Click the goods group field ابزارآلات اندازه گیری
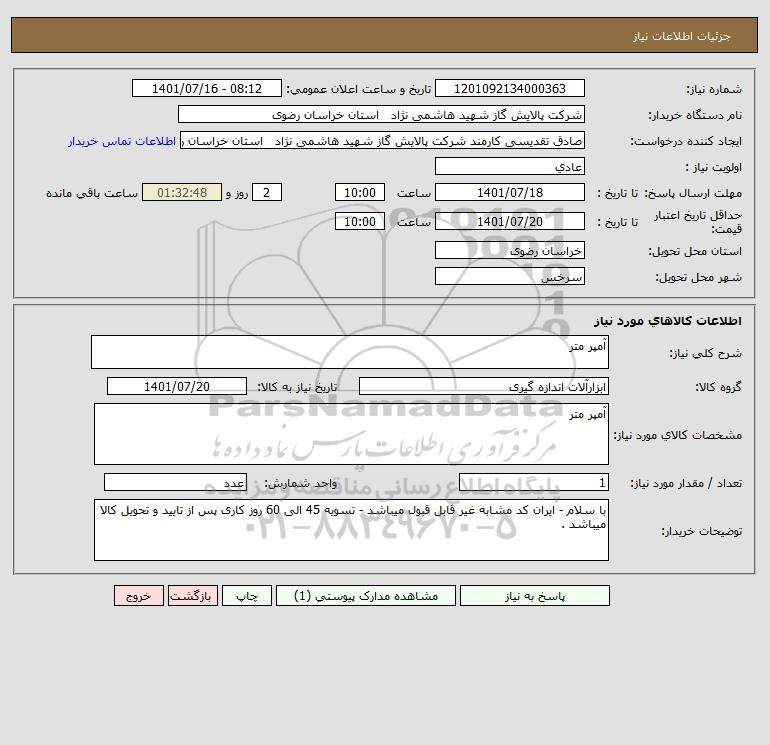Viewport: 770px width, 745px height. click(484, 386)
